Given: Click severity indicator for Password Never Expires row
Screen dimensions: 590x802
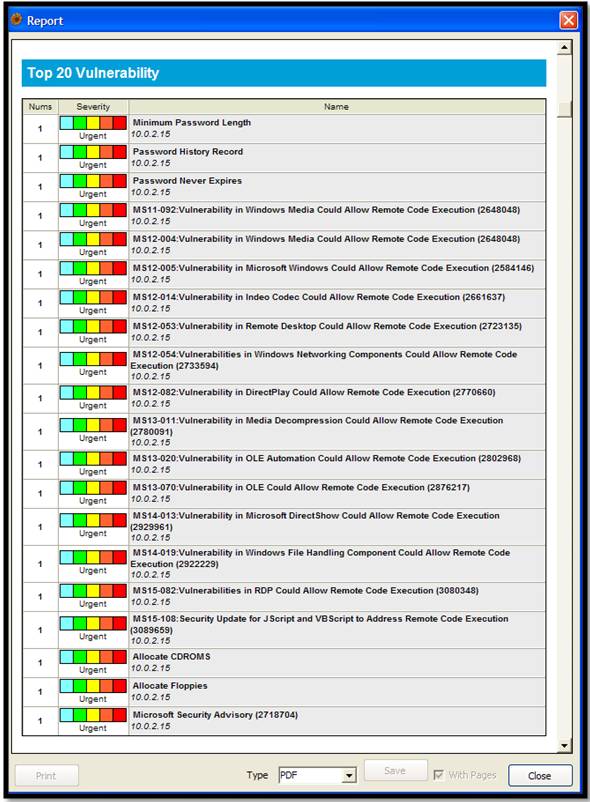Looking at the screenshot, I should [x=93, y=181].
